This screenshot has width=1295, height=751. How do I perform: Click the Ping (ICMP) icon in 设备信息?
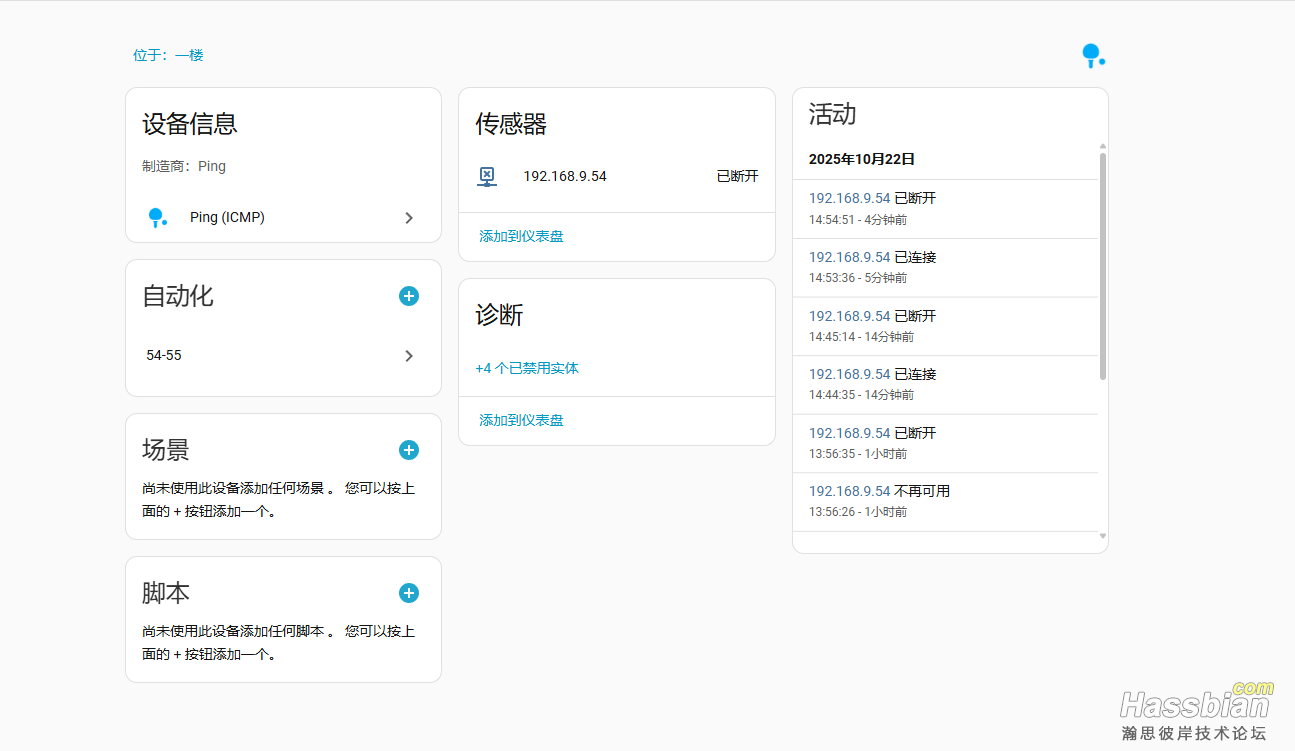[x=157, y=218]
